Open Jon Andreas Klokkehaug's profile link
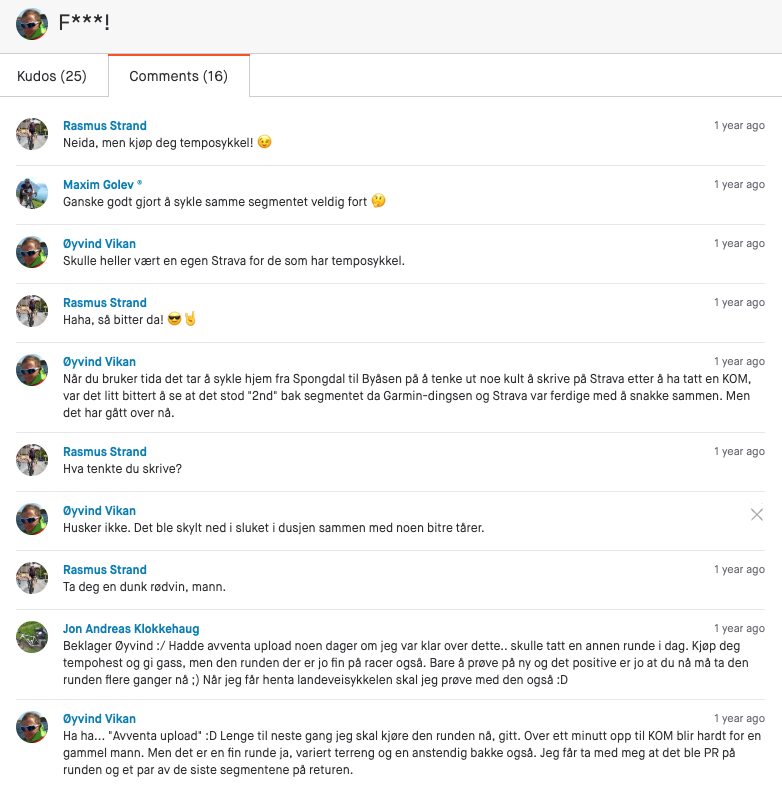 (x=131, y=629)
